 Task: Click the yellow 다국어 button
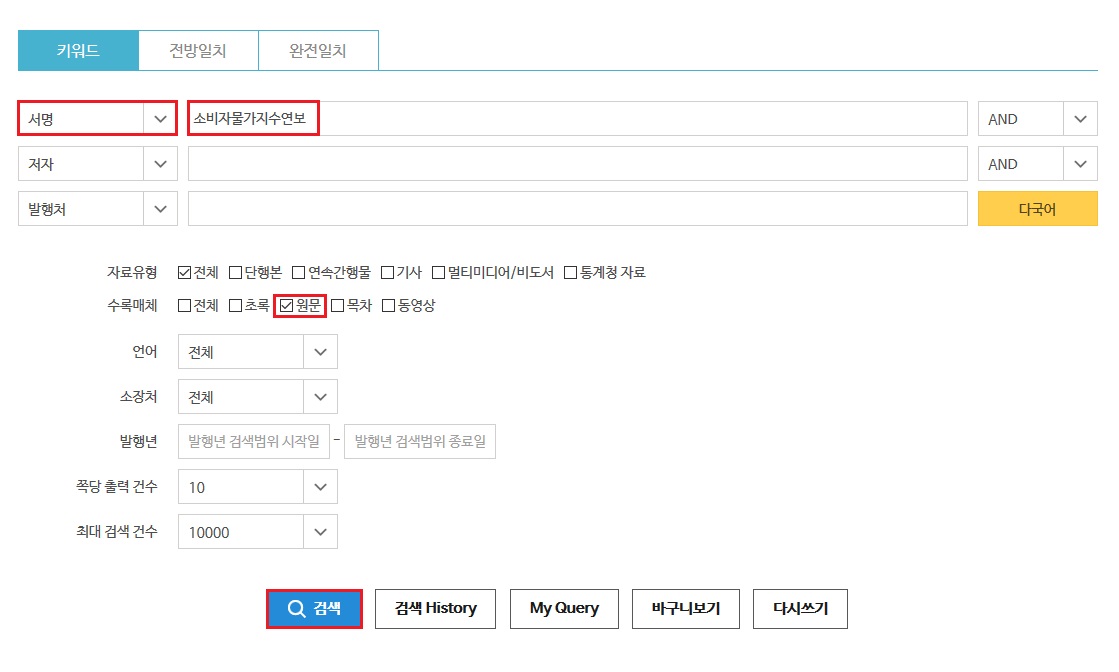coord(1038,208)
